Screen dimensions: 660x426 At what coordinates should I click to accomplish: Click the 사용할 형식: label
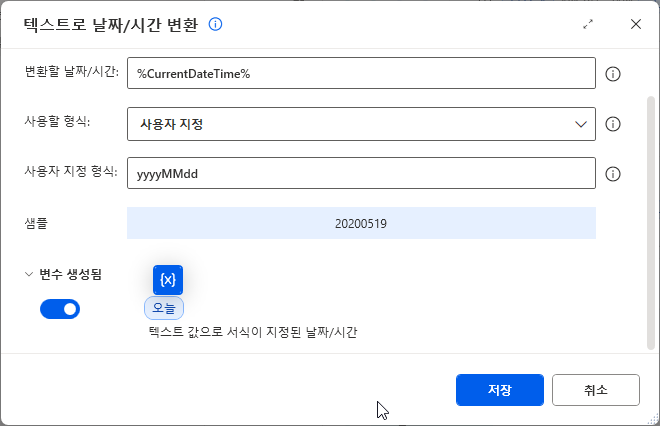(57, 122)
